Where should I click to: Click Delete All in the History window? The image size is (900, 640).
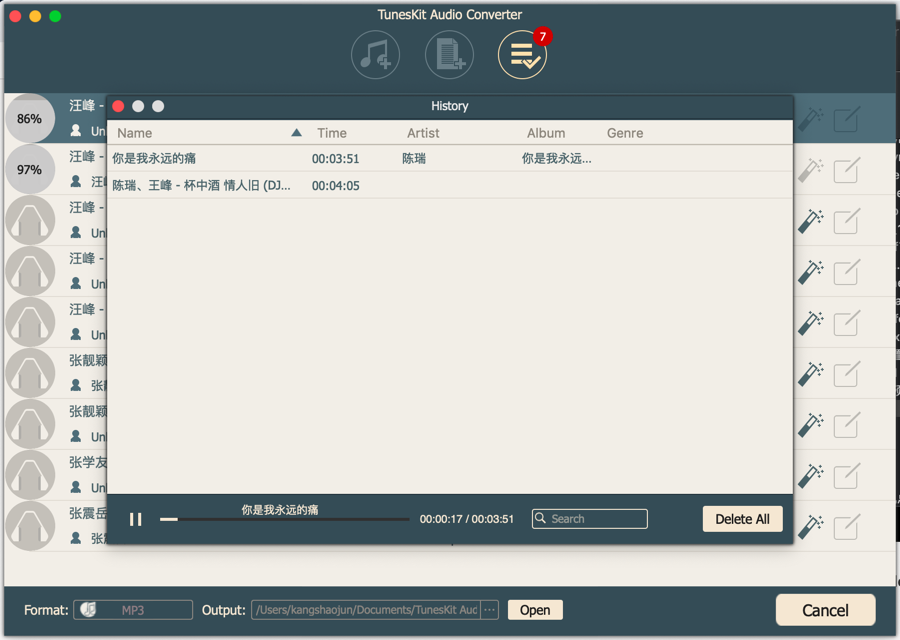click(742, 518)
